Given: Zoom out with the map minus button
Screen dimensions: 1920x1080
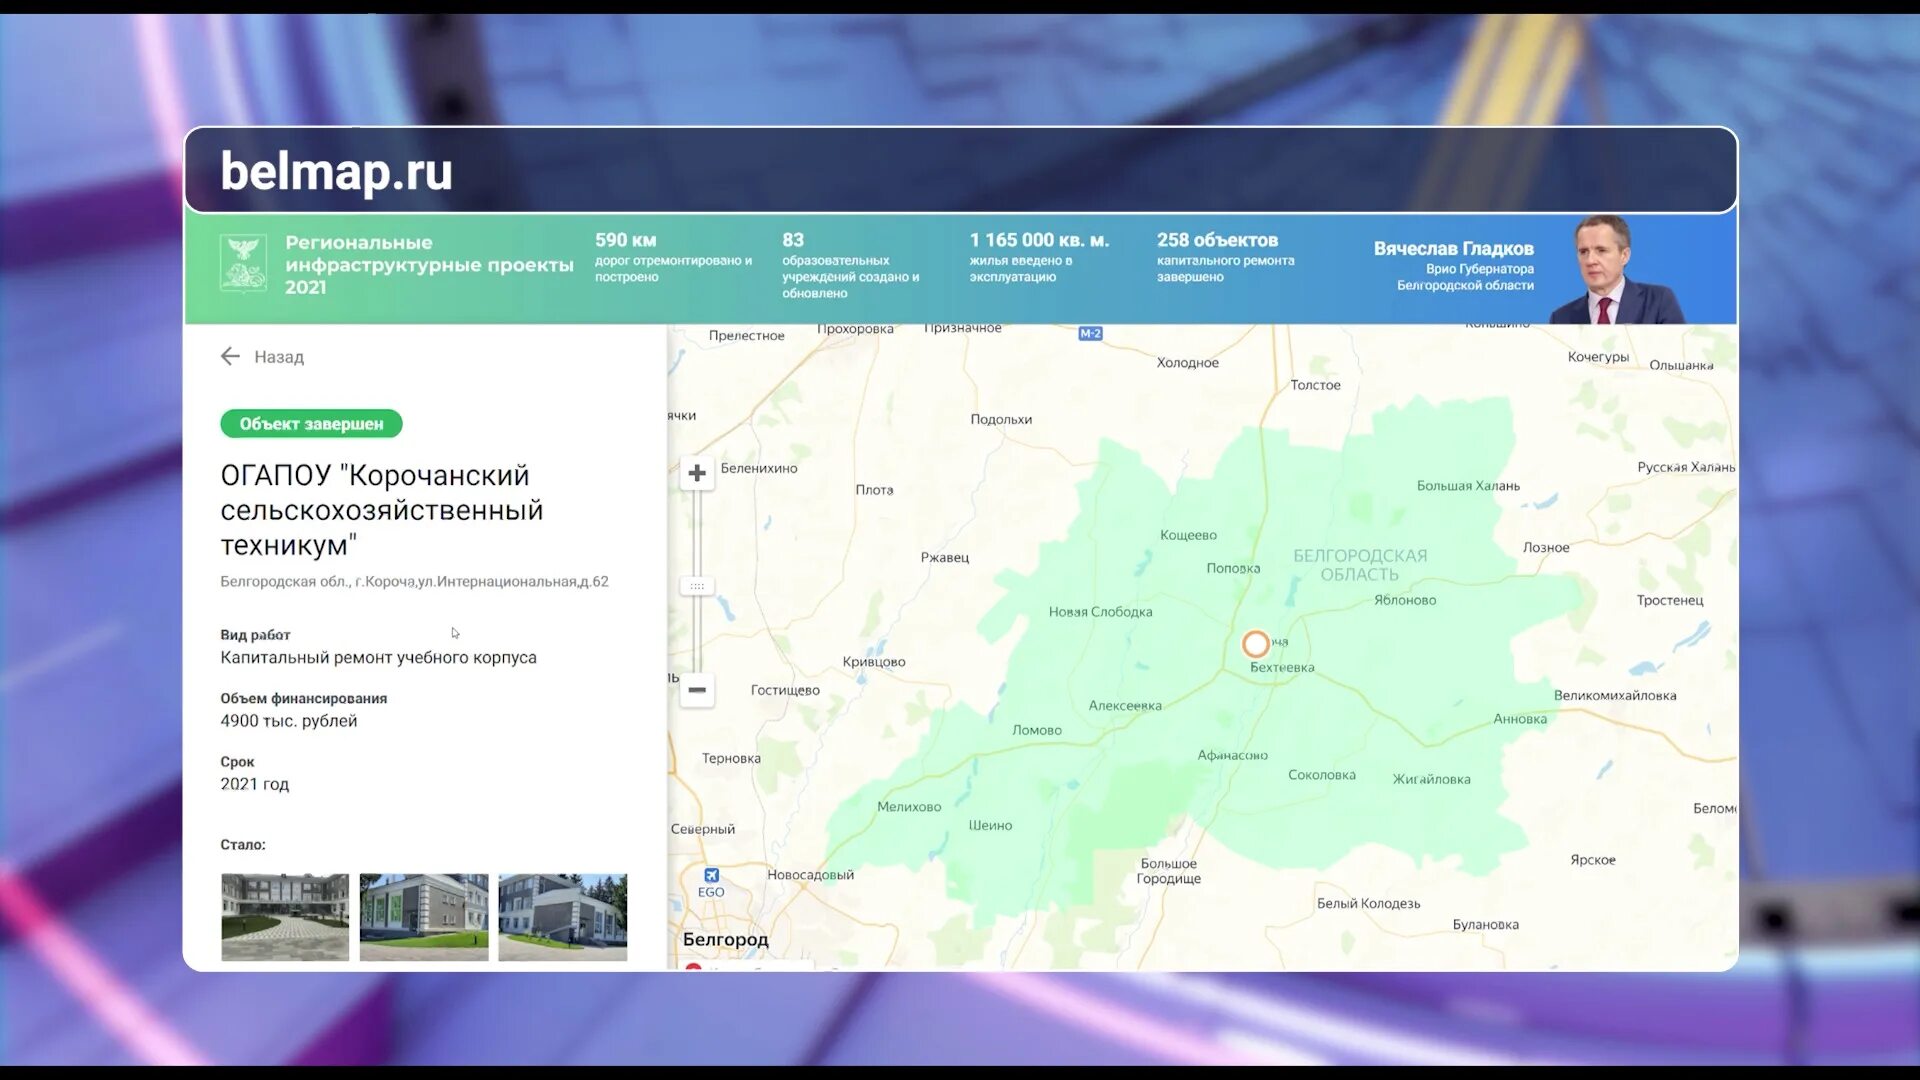Looking at the screenshot, I should [697, 690].
